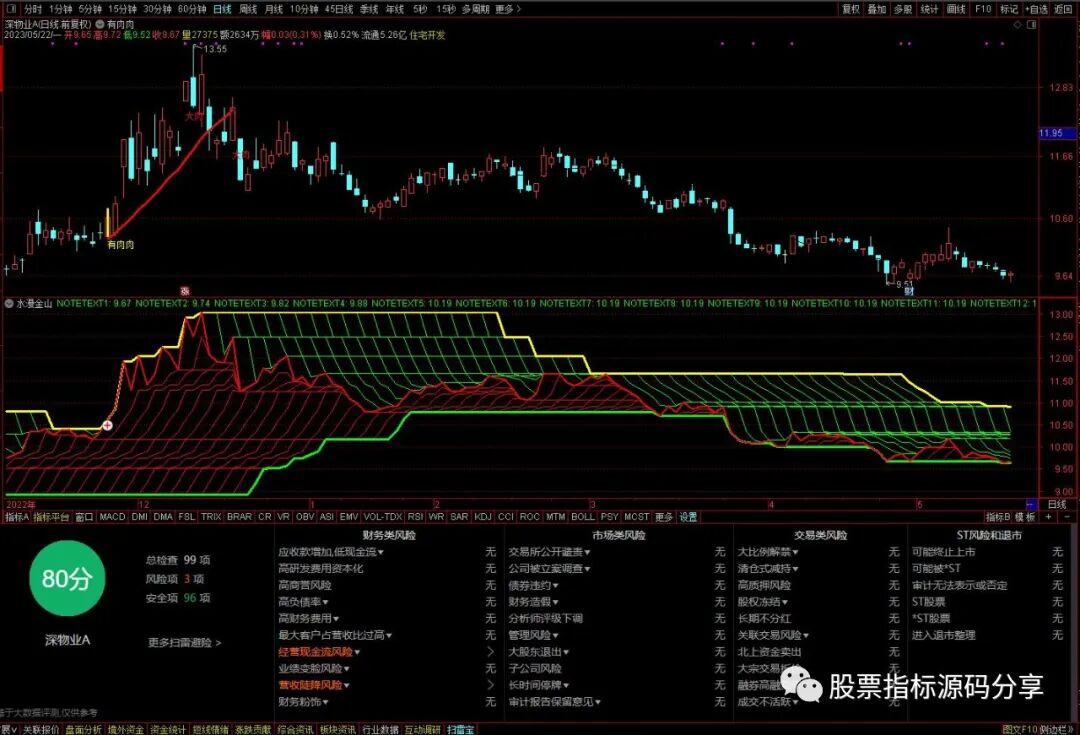Screen dimensions: 1080x735
Task: Select the 15分钟 period
Action: pyautogui.click(x=122, y=9)
